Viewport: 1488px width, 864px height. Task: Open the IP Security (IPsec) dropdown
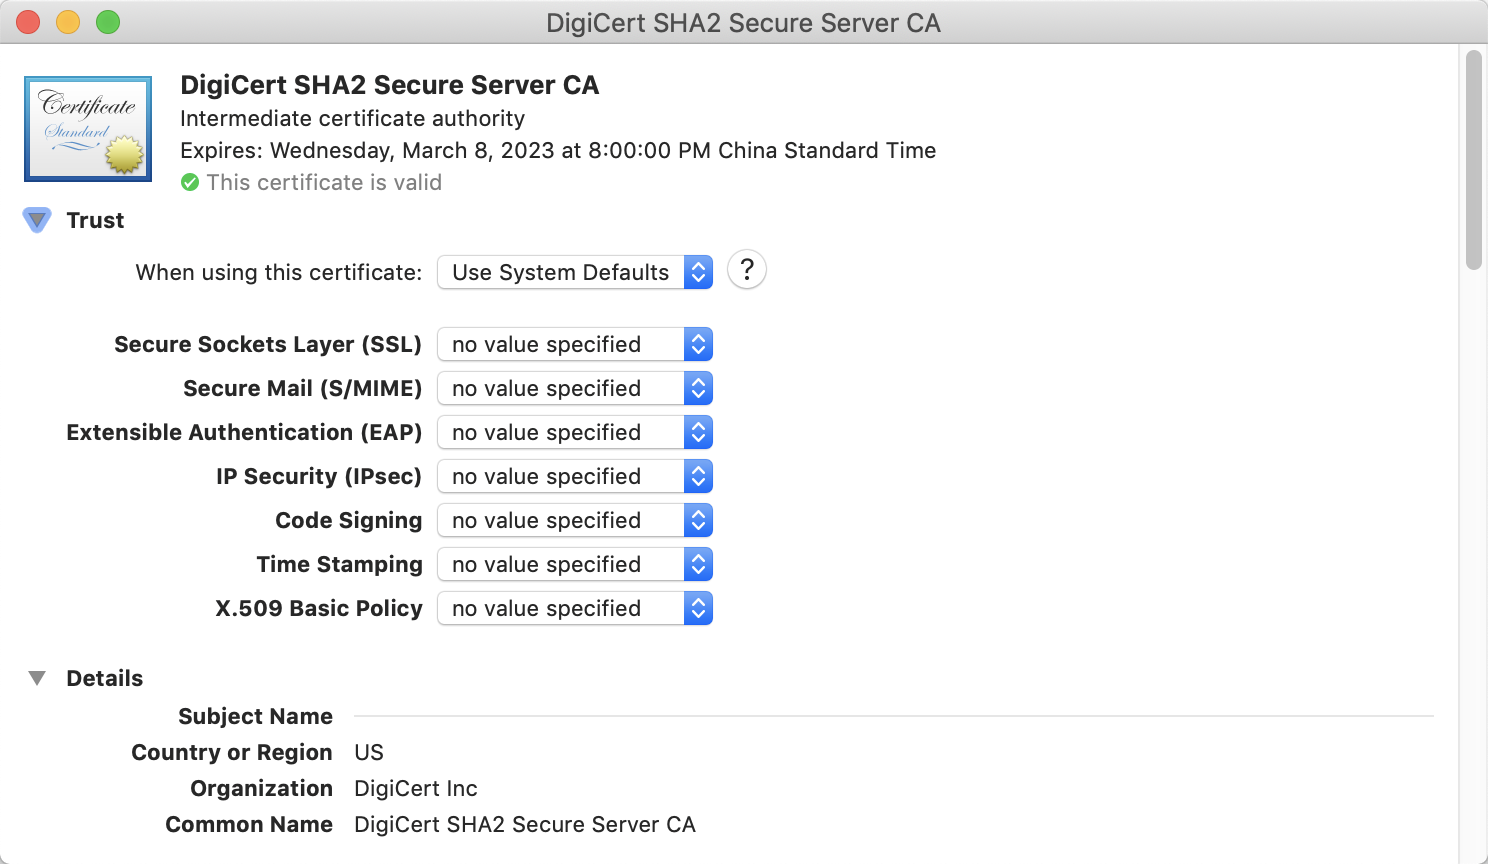pyautogui.click(x=575, y=476)
